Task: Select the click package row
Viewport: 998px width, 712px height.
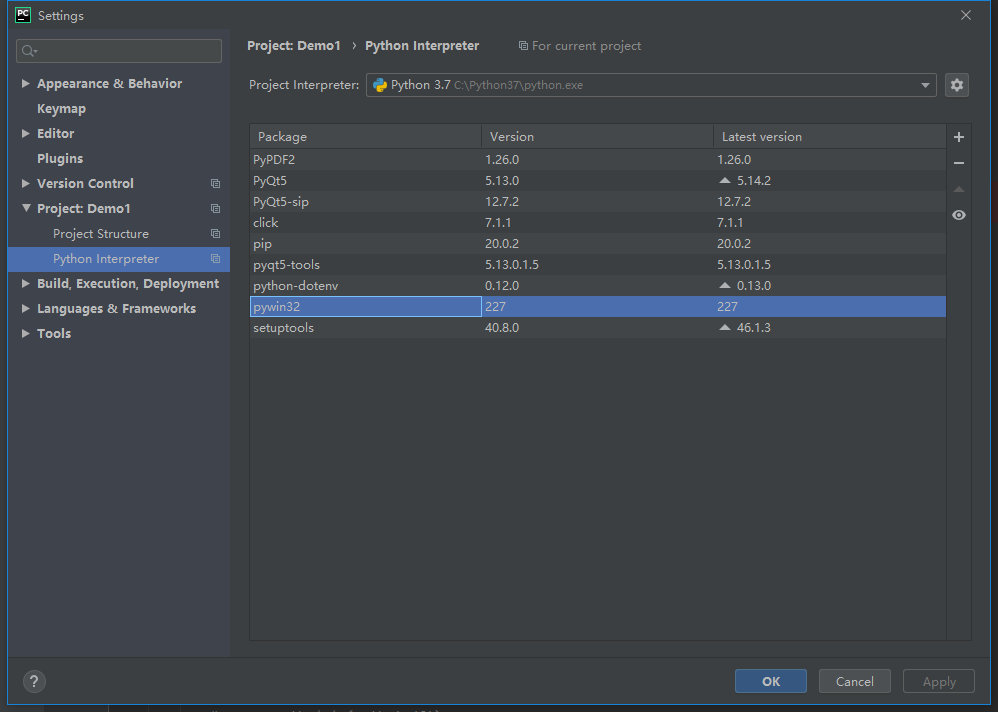Action: 598,223
